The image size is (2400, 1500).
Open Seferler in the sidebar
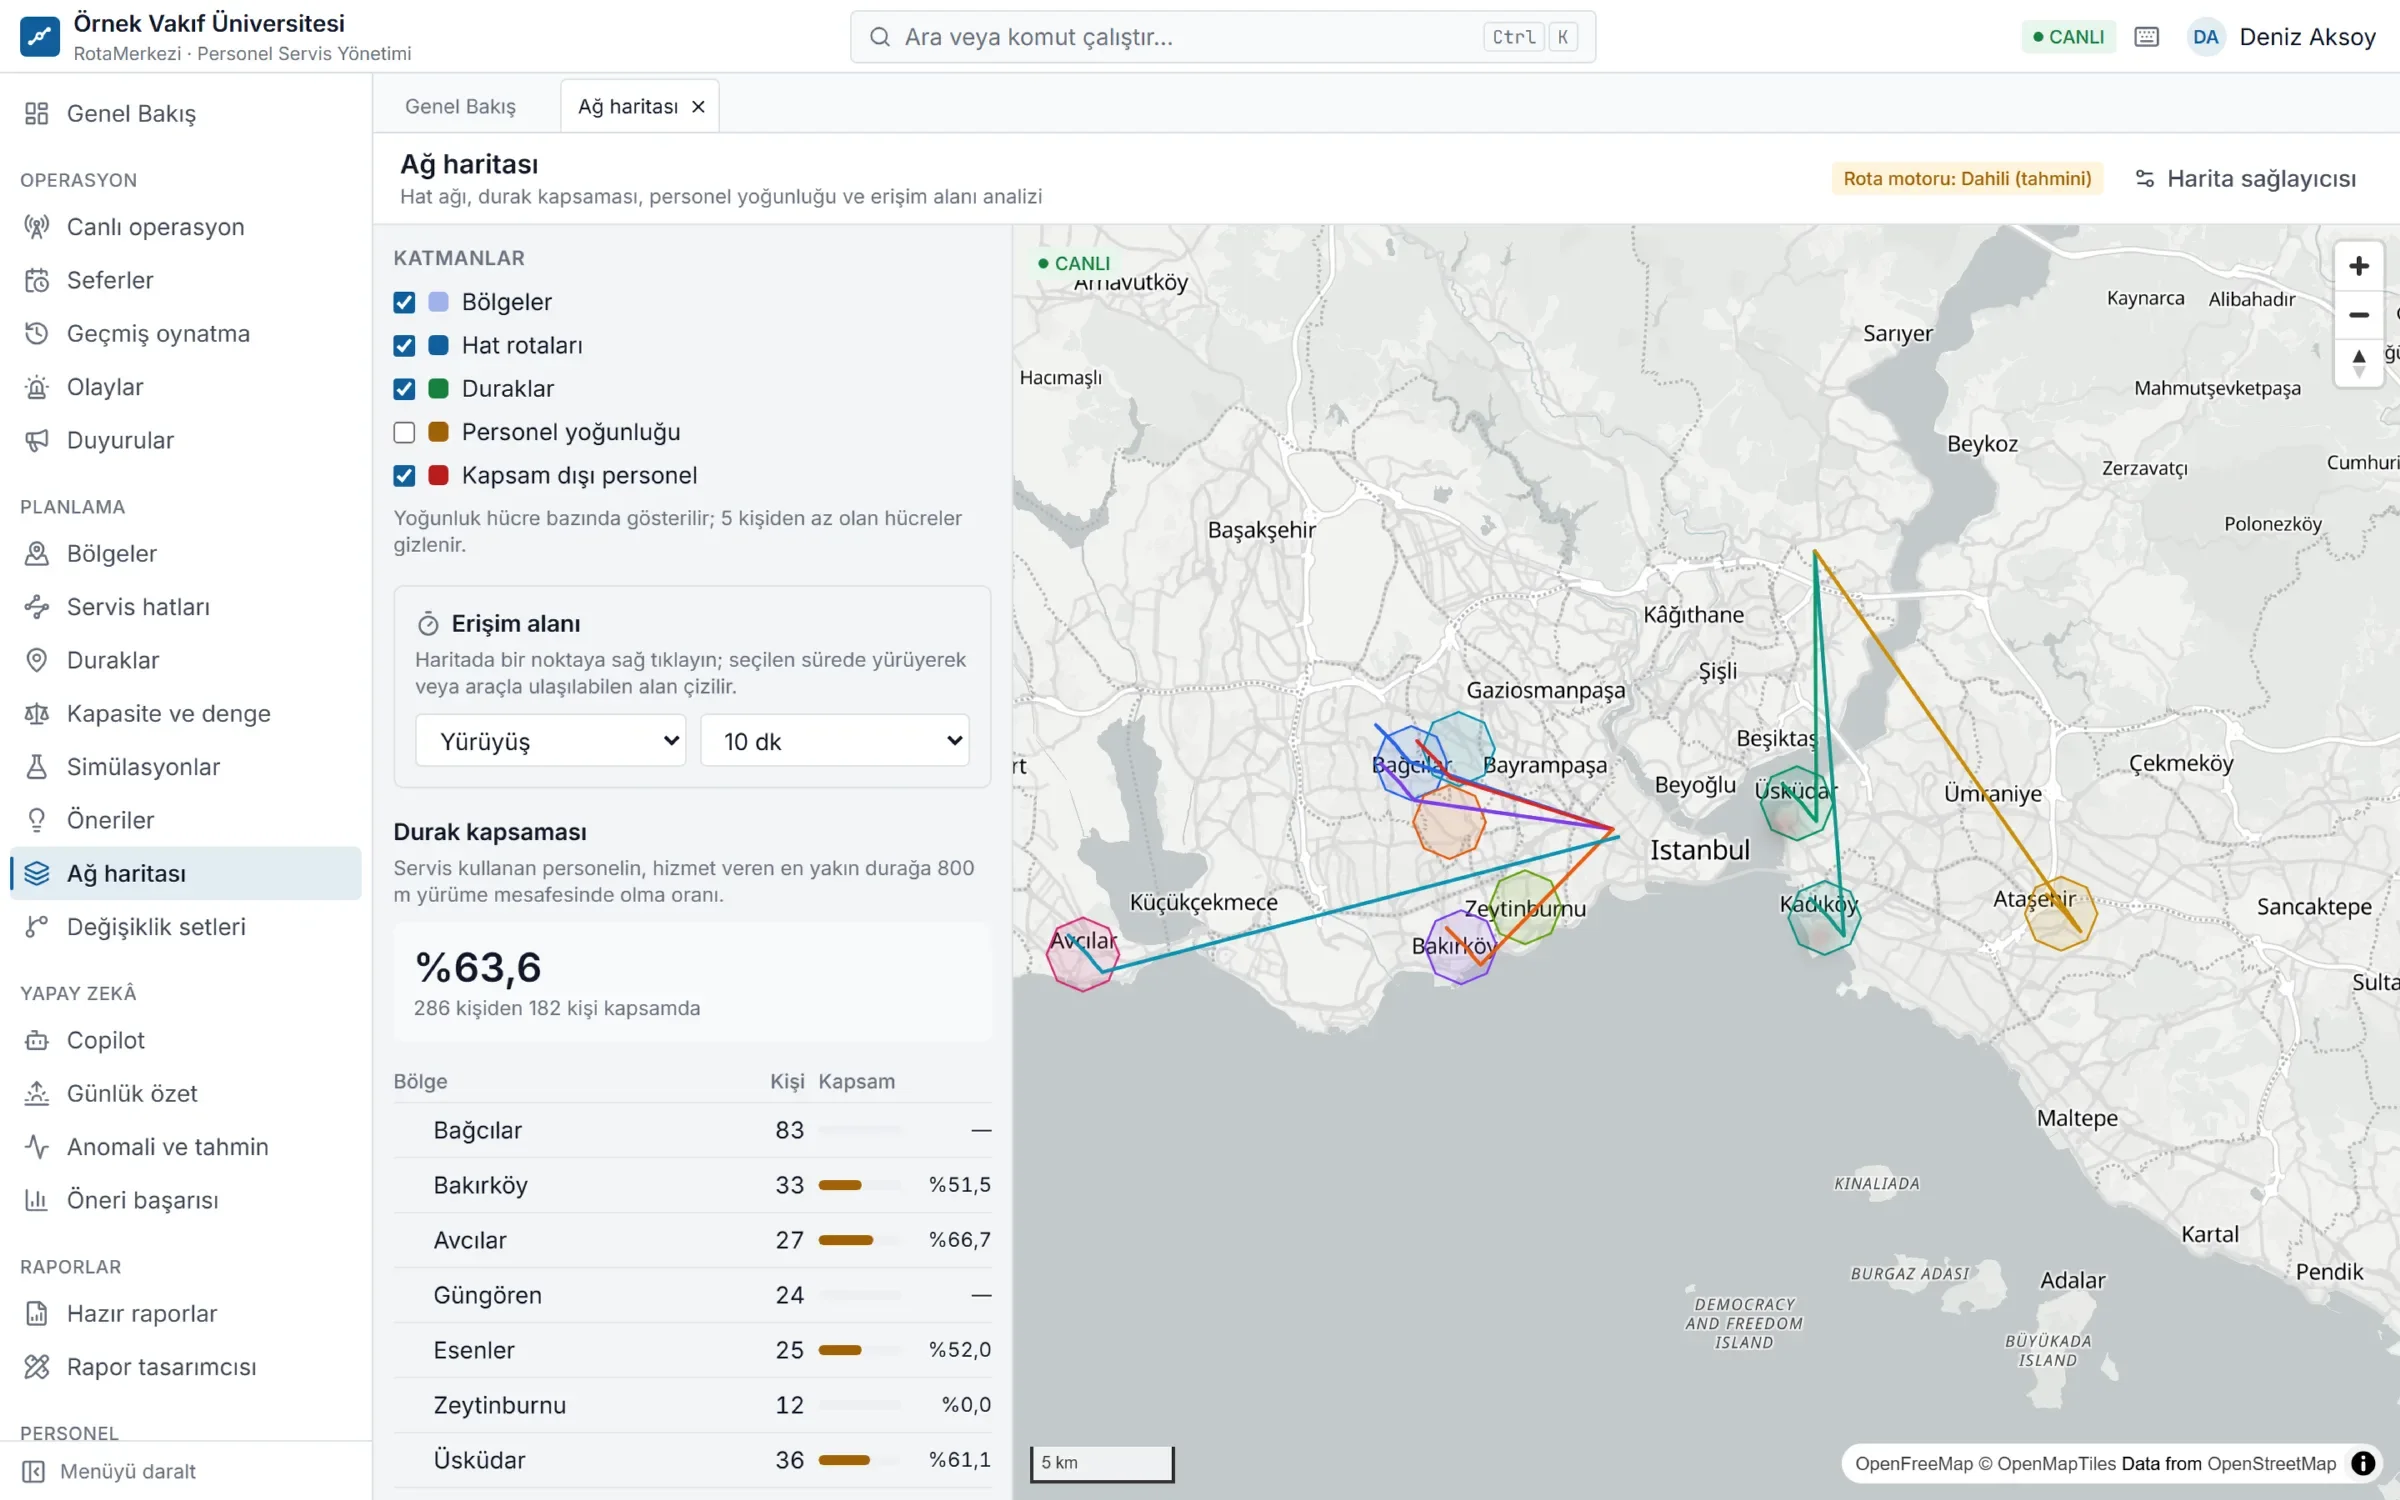point(186,280)
